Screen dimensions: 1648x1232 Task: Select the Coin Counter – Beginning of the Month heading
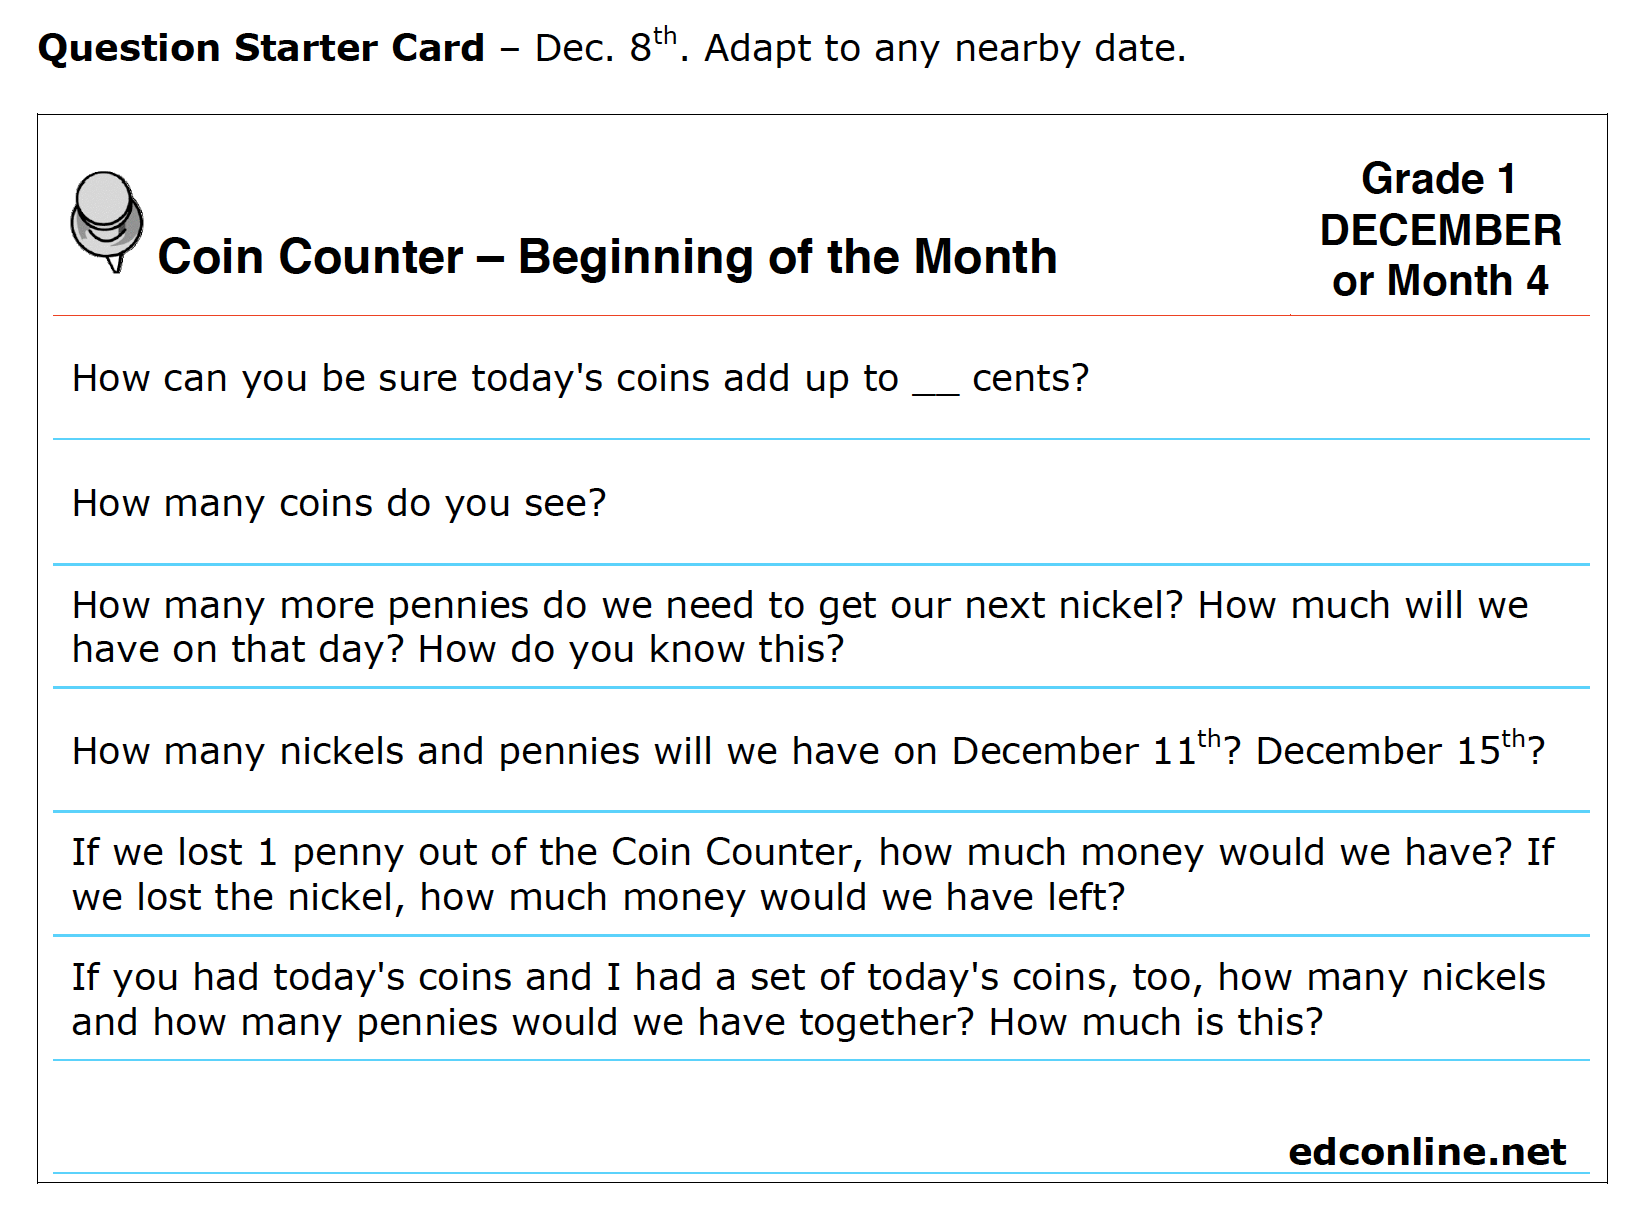[x=607, y=257]
